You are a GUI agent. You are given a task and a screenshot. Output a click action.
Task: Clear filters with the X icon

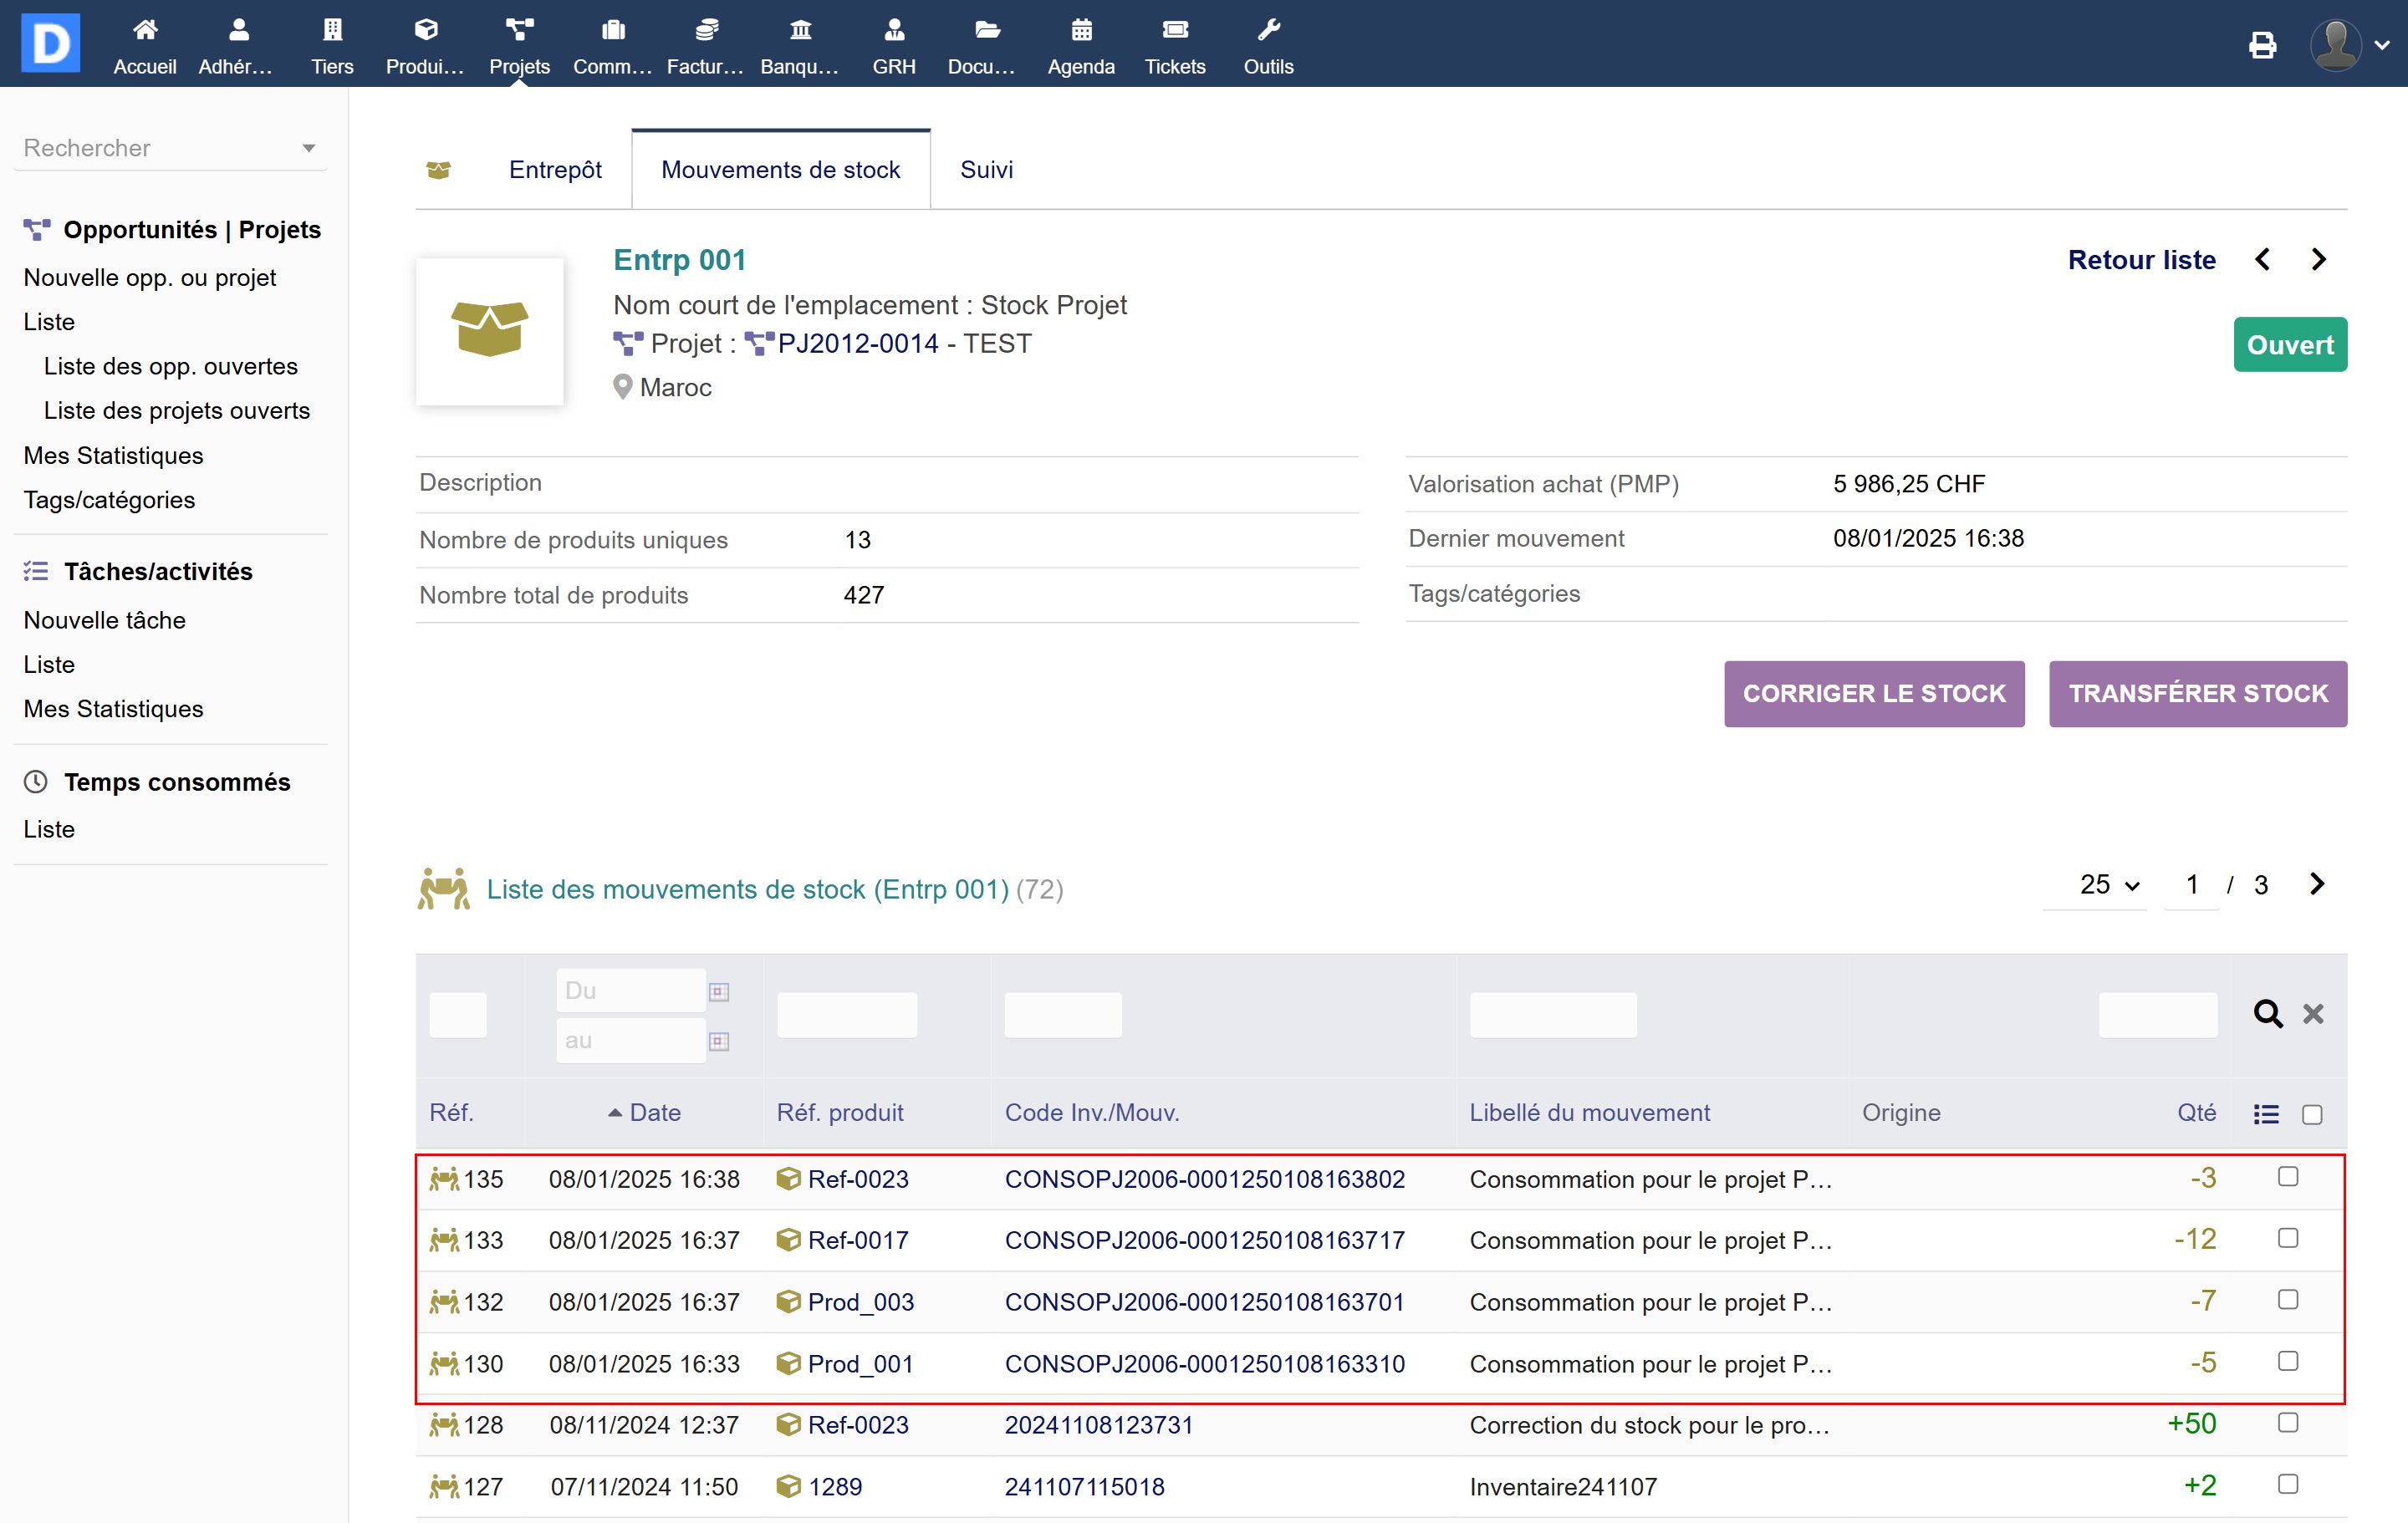coord(2312,1014)
